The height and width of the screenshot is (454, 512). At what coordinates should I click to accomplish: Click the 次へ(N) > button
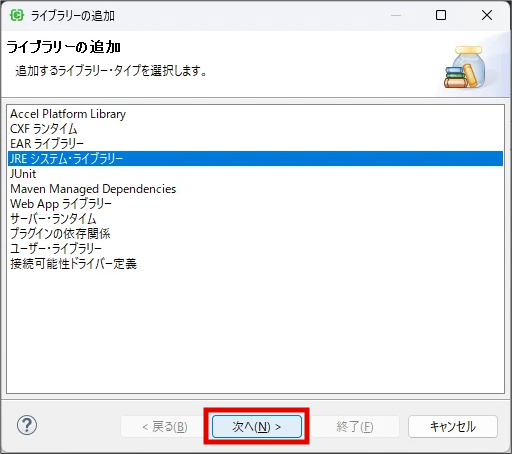pyautogui.click(x=257, y=426)
